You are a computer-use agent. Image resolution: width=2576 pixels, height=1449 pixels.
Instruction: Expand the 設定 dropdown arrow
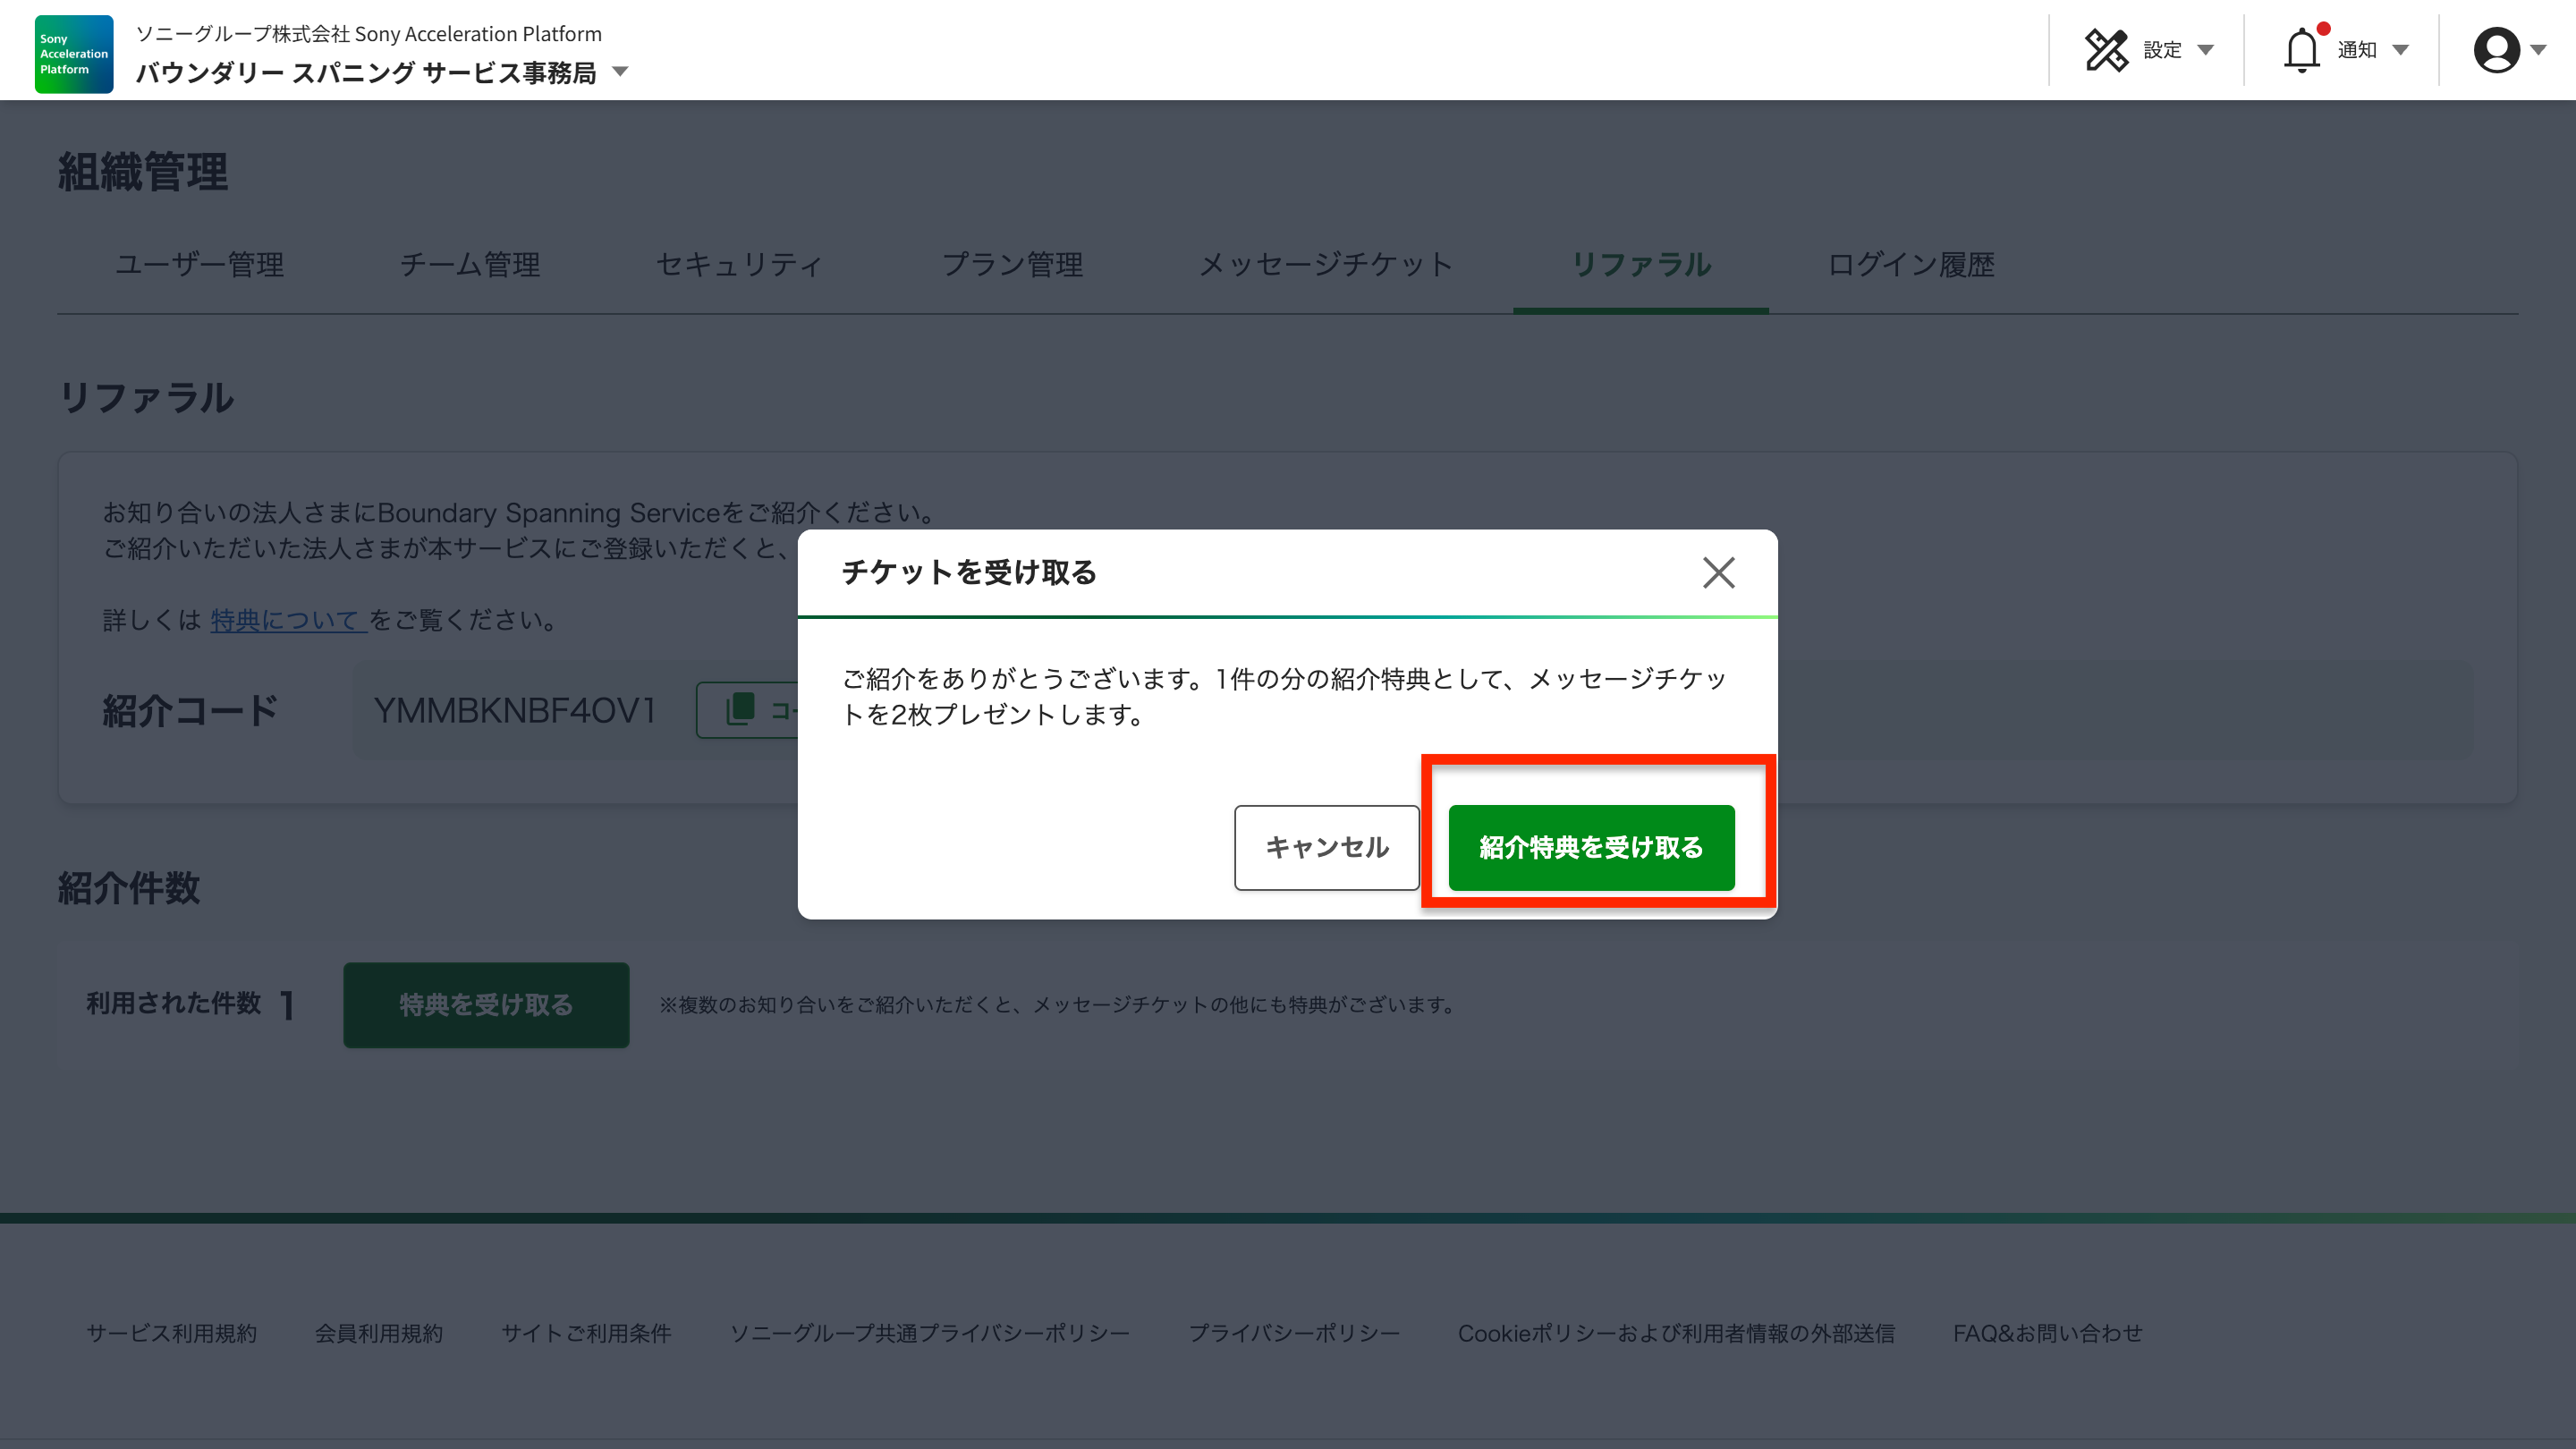(2205, 50)
